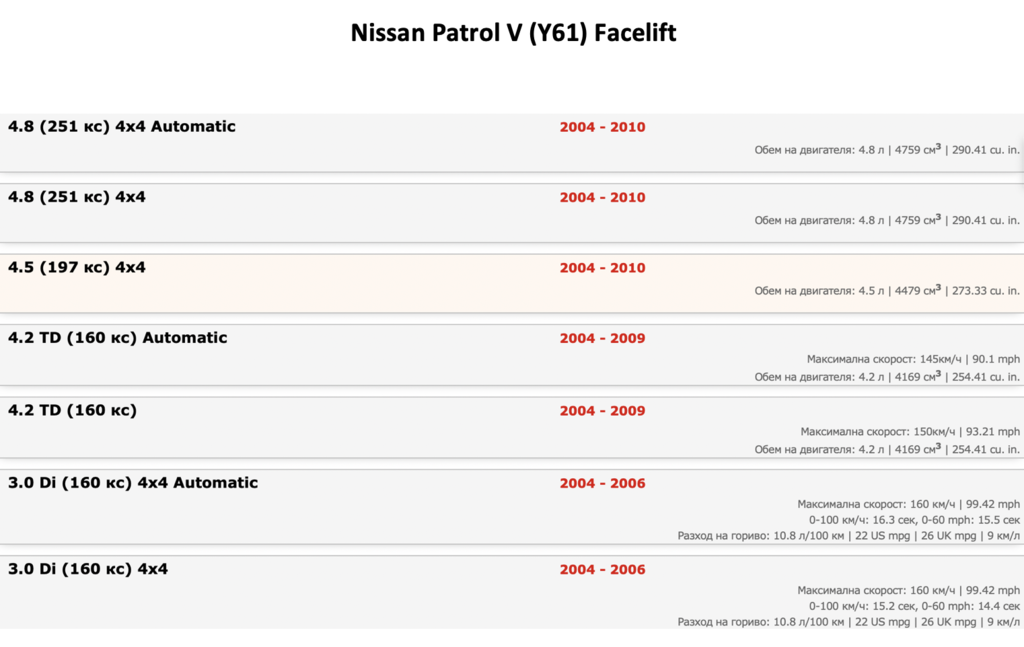This screenshot has width=1024, height=647.
Task: Click the 0-100 км/ч: 16.3 сек acceleration line
Action: (914, 520)
